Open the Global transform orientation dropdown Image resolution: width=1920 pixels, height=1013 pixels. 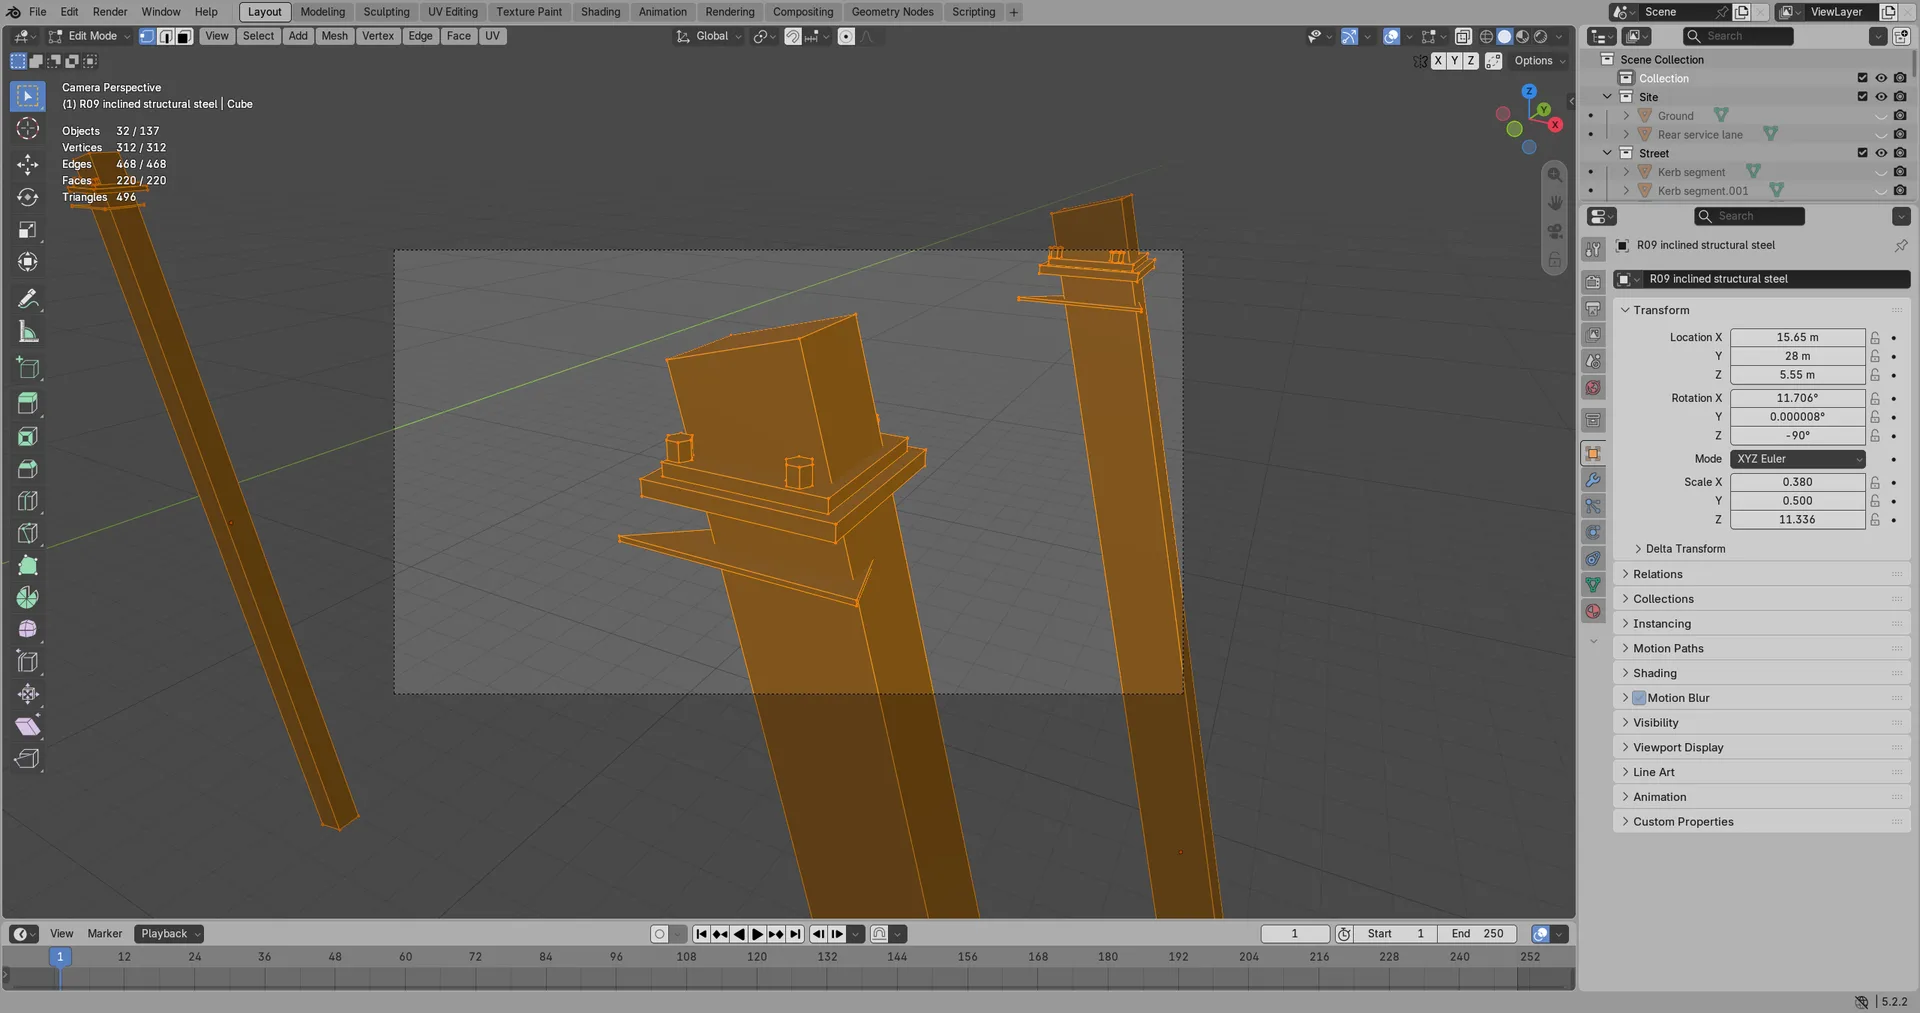(x=709, y=36)
